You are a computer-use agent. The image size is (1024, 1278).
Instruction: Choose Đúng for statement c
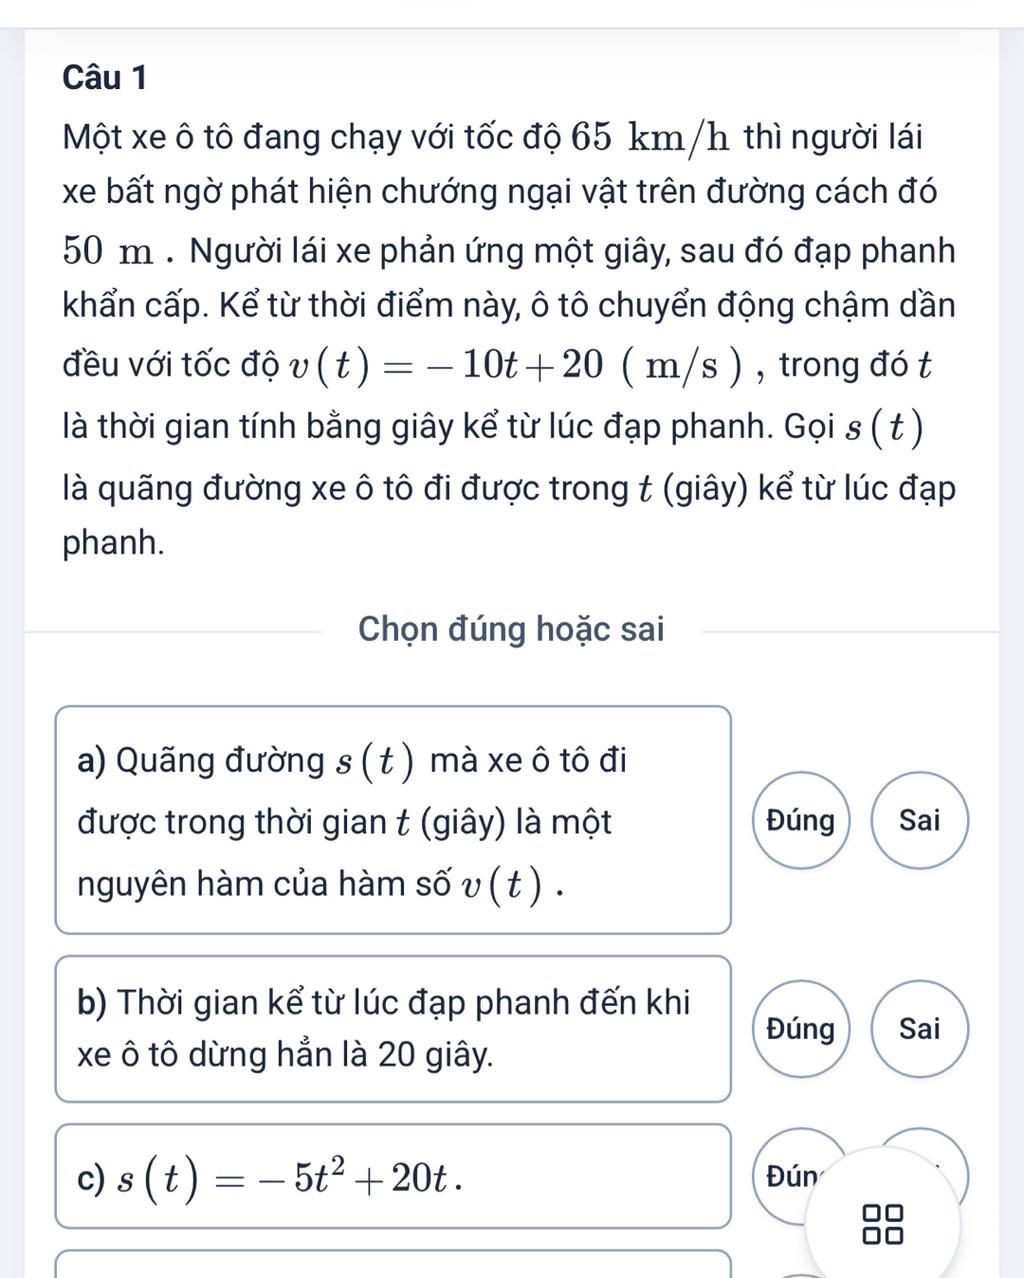pos(792,1176)
